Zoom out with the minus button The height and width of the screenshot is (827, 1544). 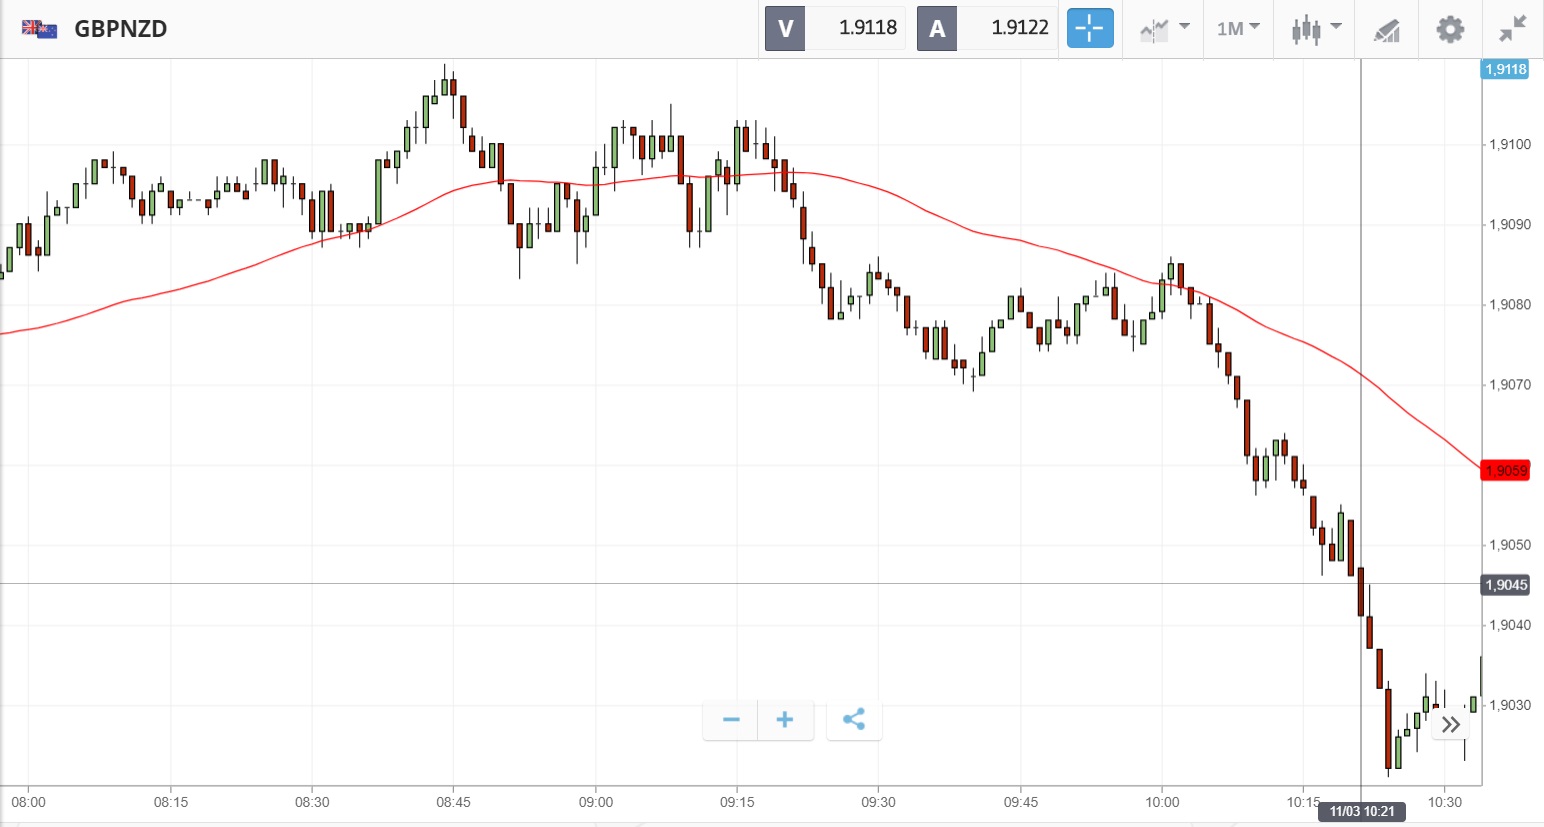pyautogui.click(x=731, y=720)
